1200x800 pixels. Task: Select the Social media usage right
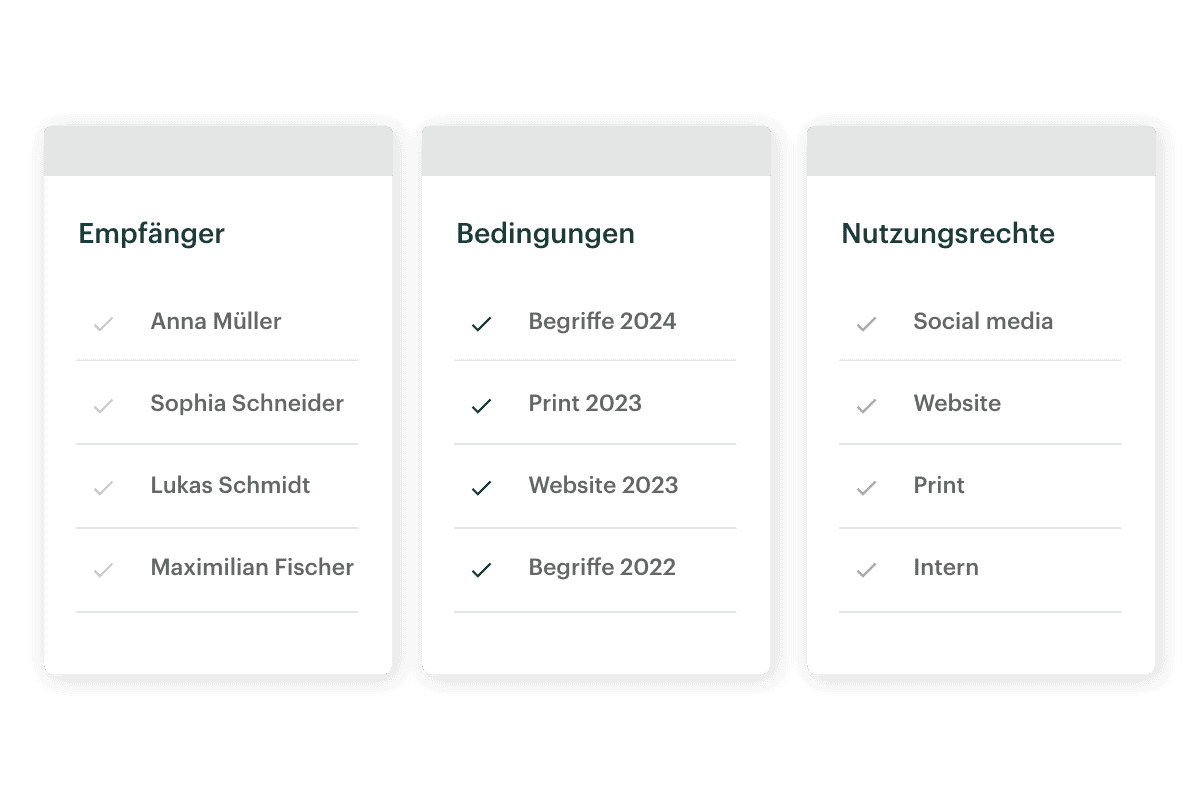(983, 321)
